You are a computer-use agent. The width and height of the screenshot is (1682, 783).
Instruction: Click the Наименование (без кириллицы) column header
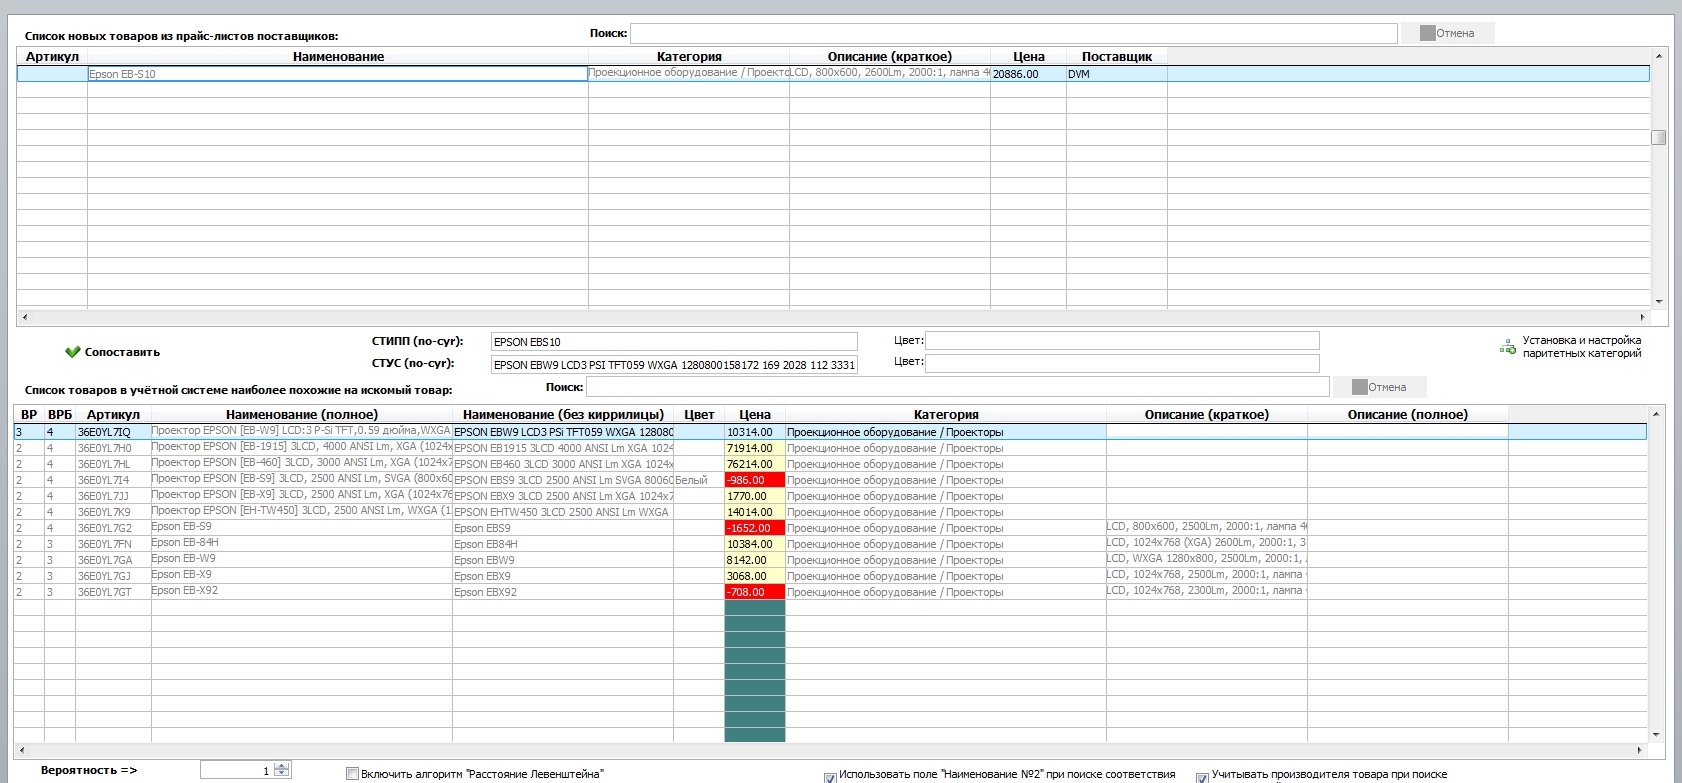coord(563,414)
